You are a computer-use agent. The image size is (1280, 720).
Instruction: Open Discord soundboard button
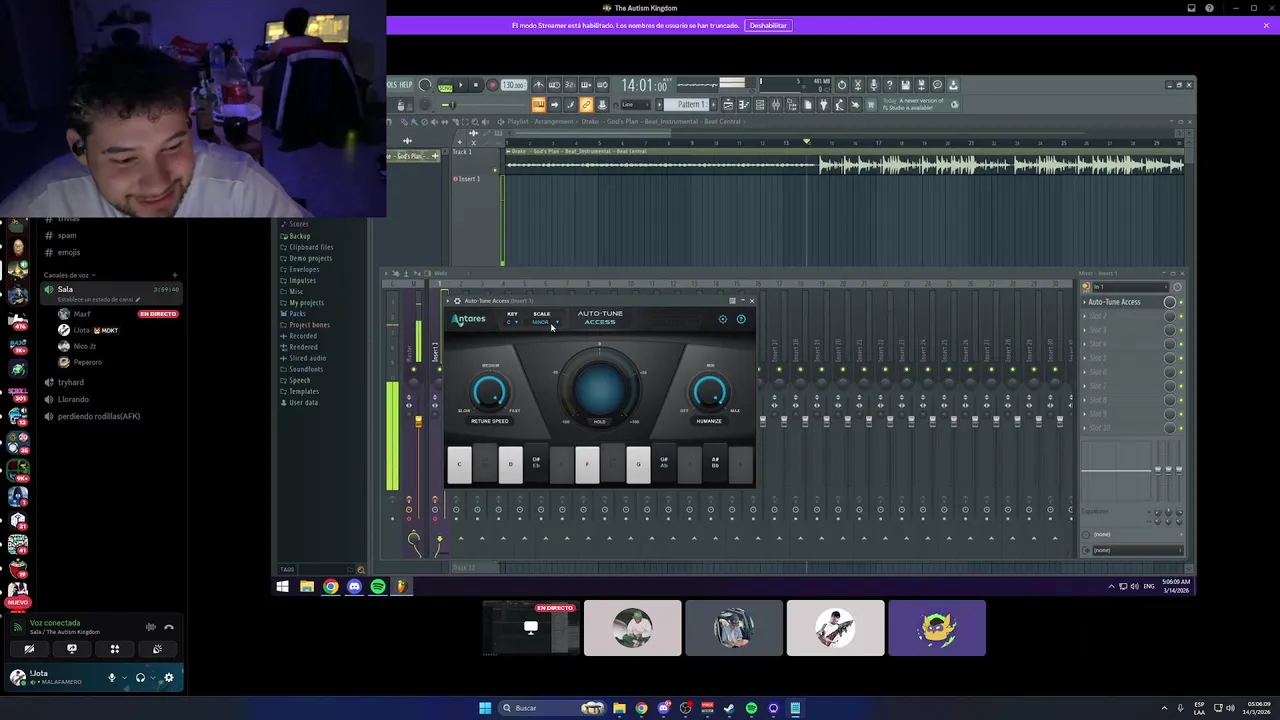[x=157, y=649]
